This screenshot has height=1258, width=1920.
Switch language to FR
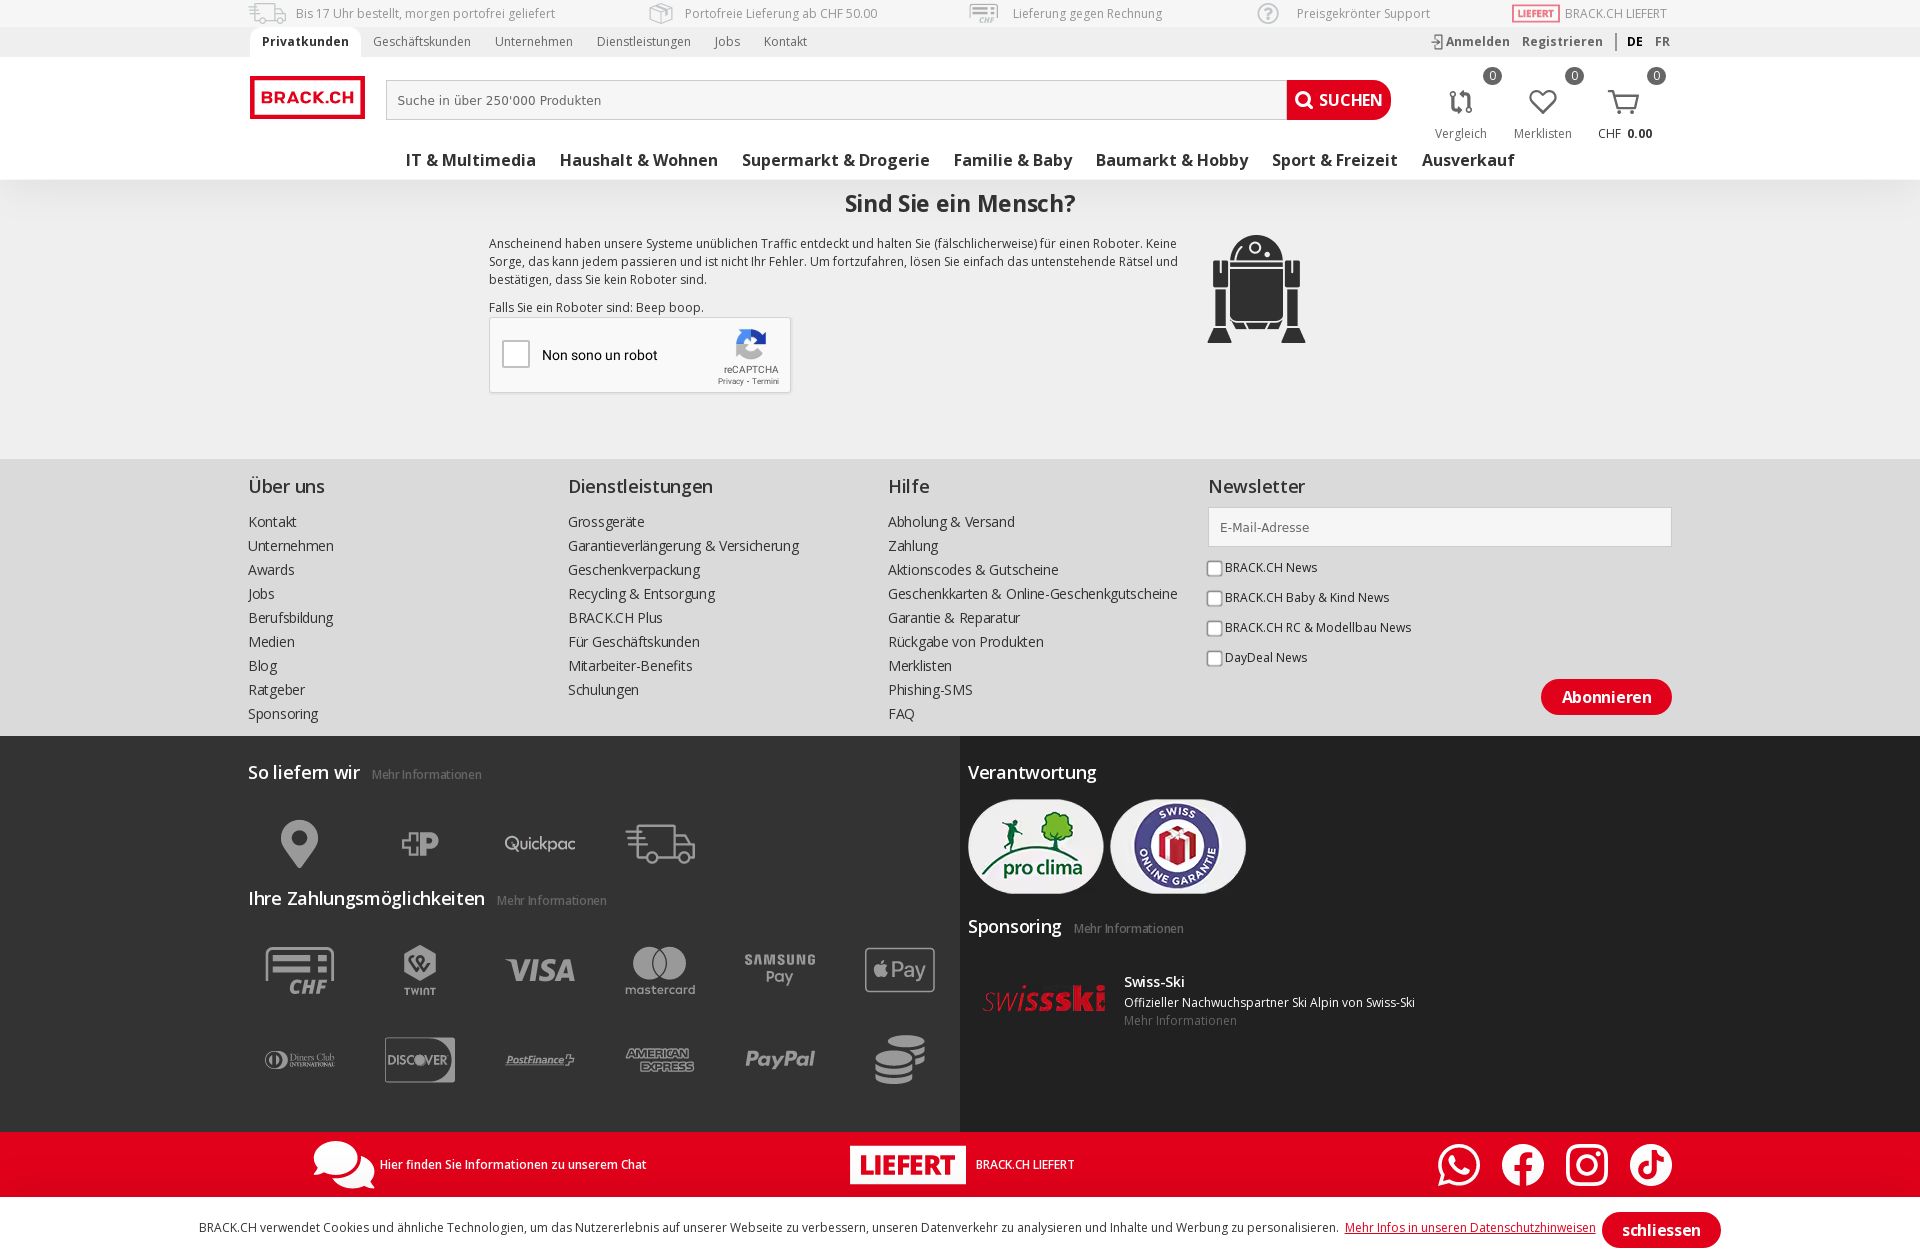click(1662, 42)
